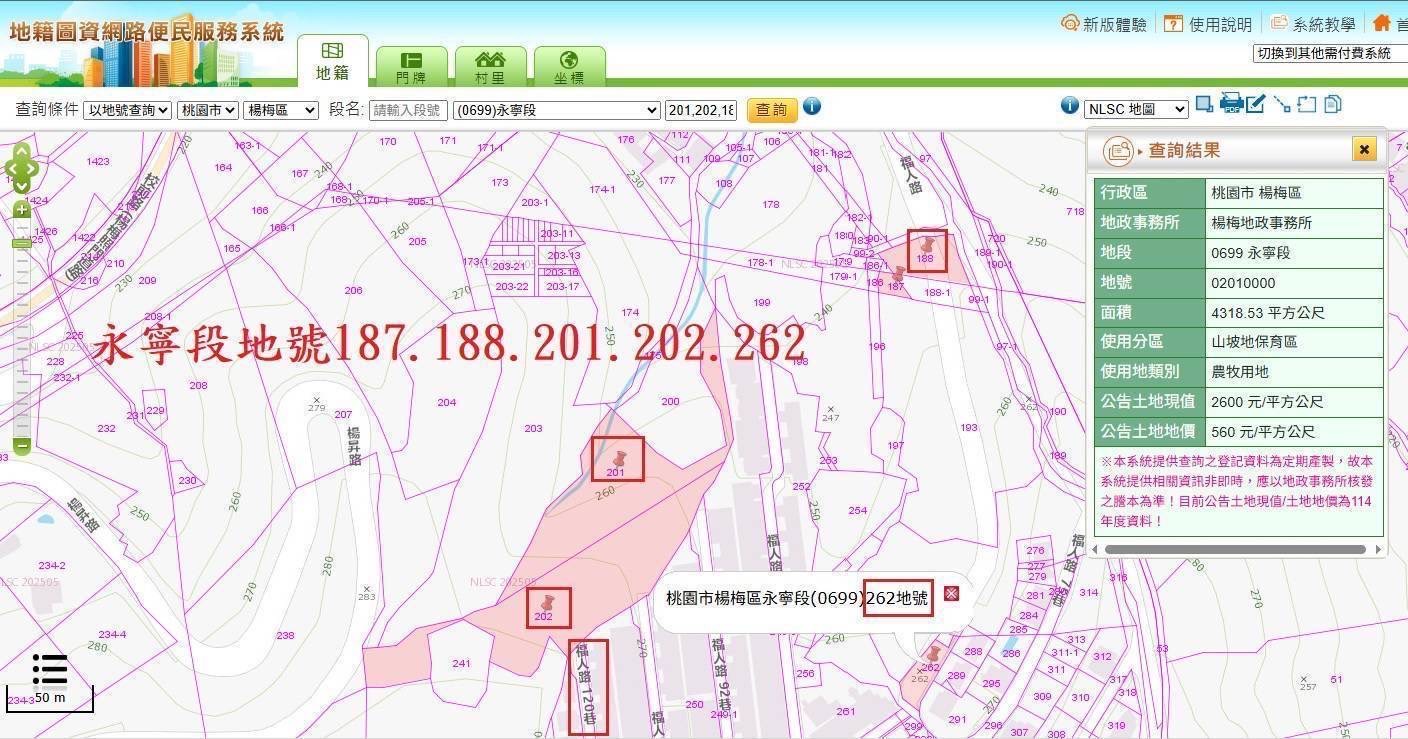Click the info icon beside NLSC 地圖
Viewport: 1408px width, 739px height.
click(x=1069, y=105)
